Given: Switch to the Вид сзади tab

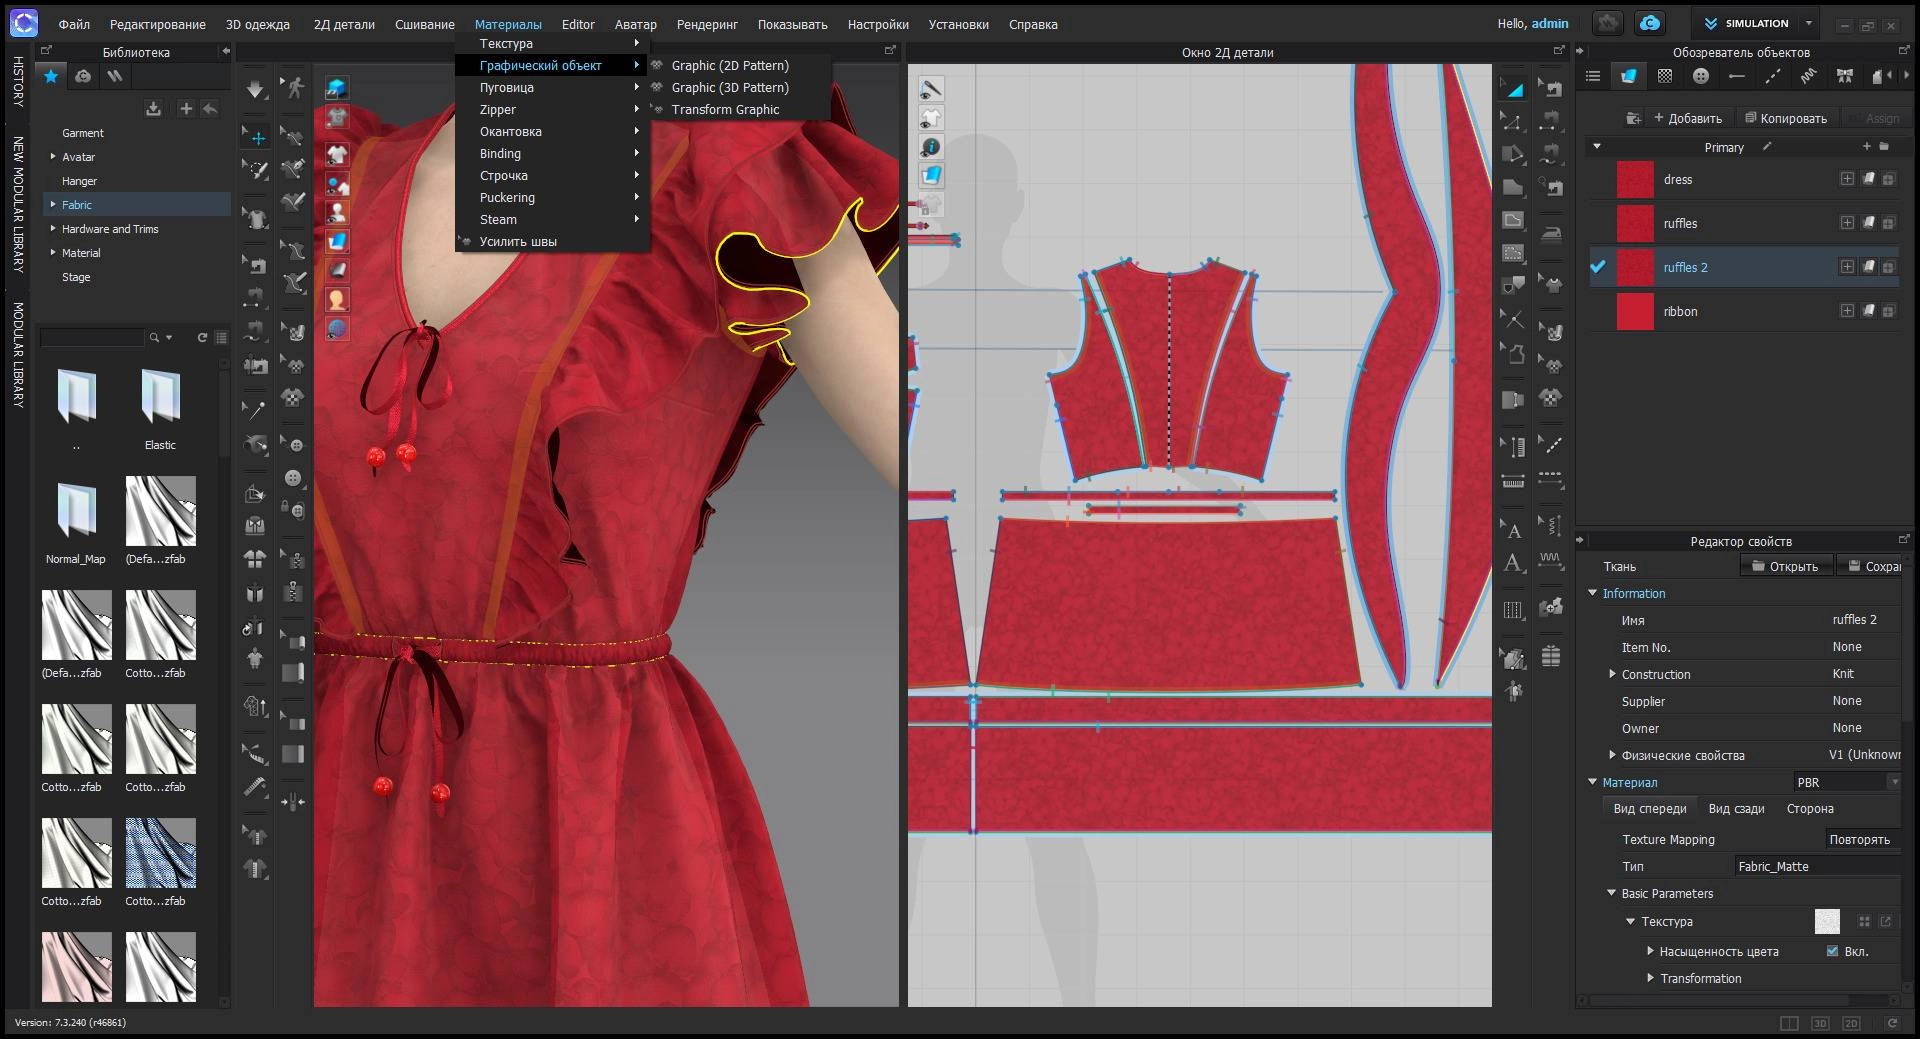Looking at the screenshot, I should [x=1736, y=808].
